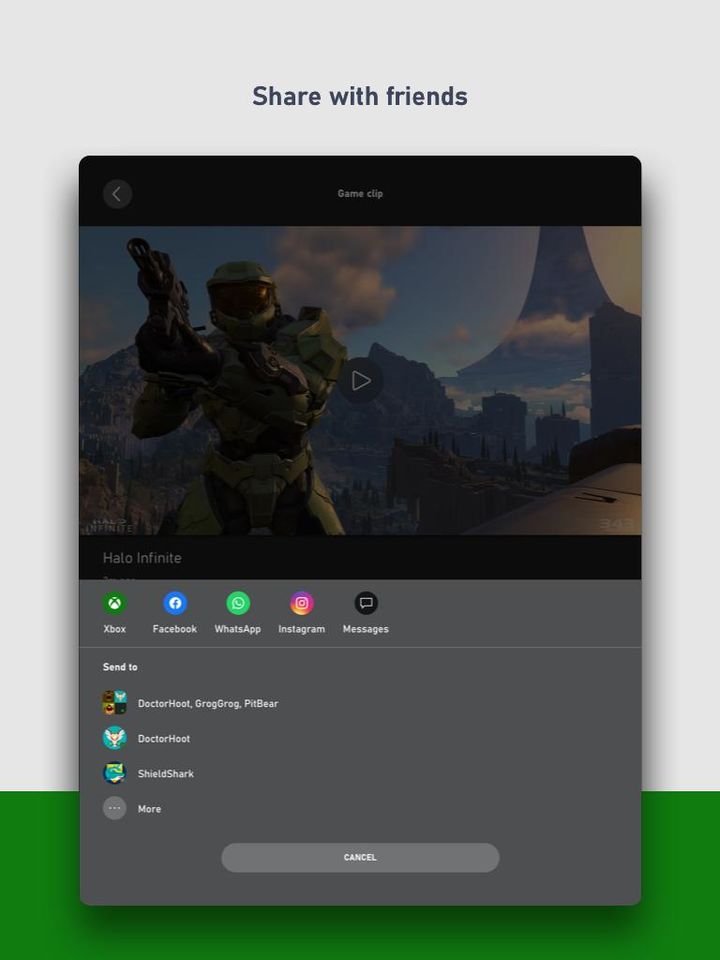
Task: Click the Halo Infinite title text
Action: [142, 558]
